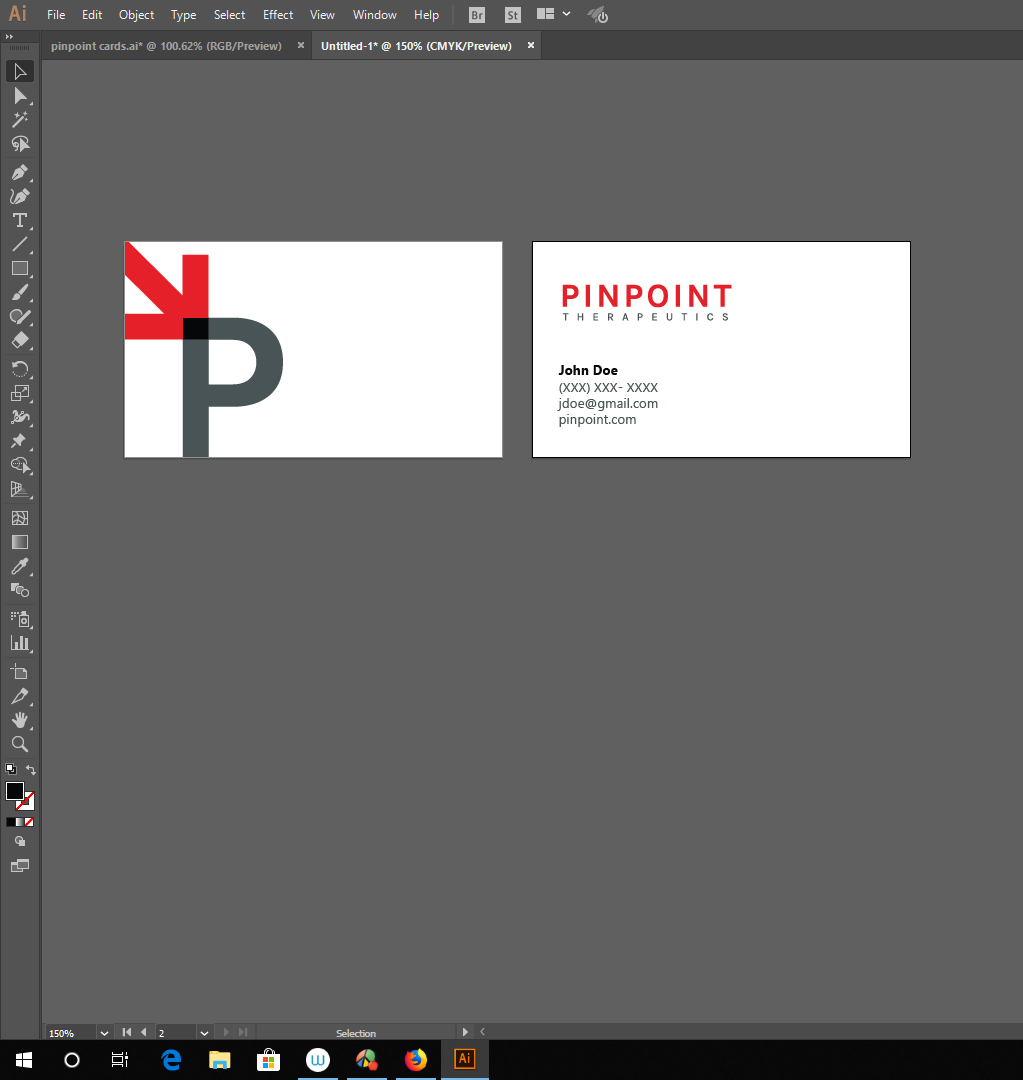
Task: Select the Artboard tool
Action: [19, 672]
